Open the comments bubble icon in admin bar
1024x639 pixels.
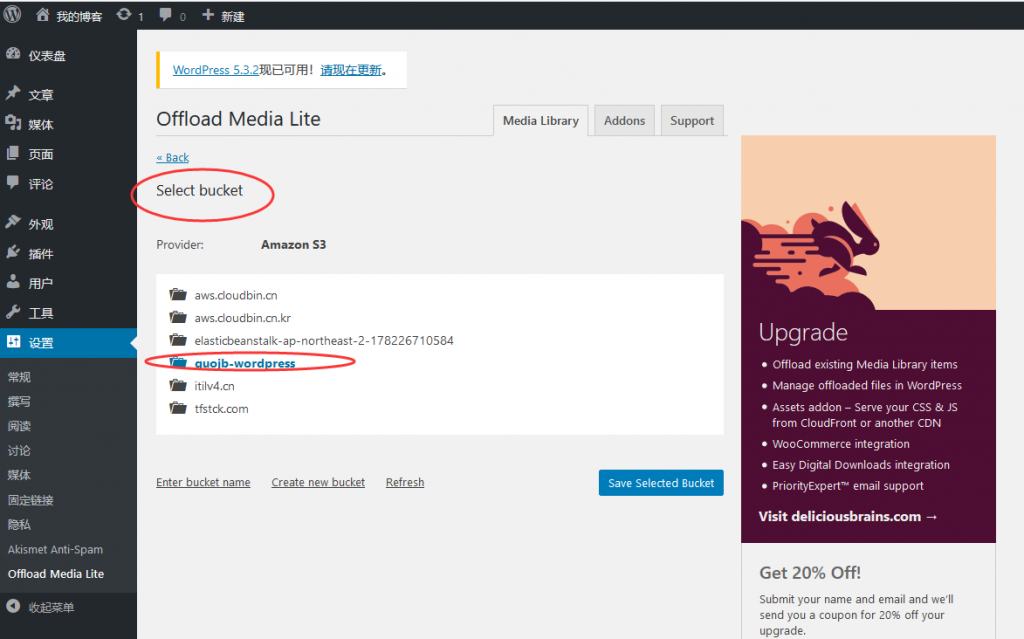(165, 14)
